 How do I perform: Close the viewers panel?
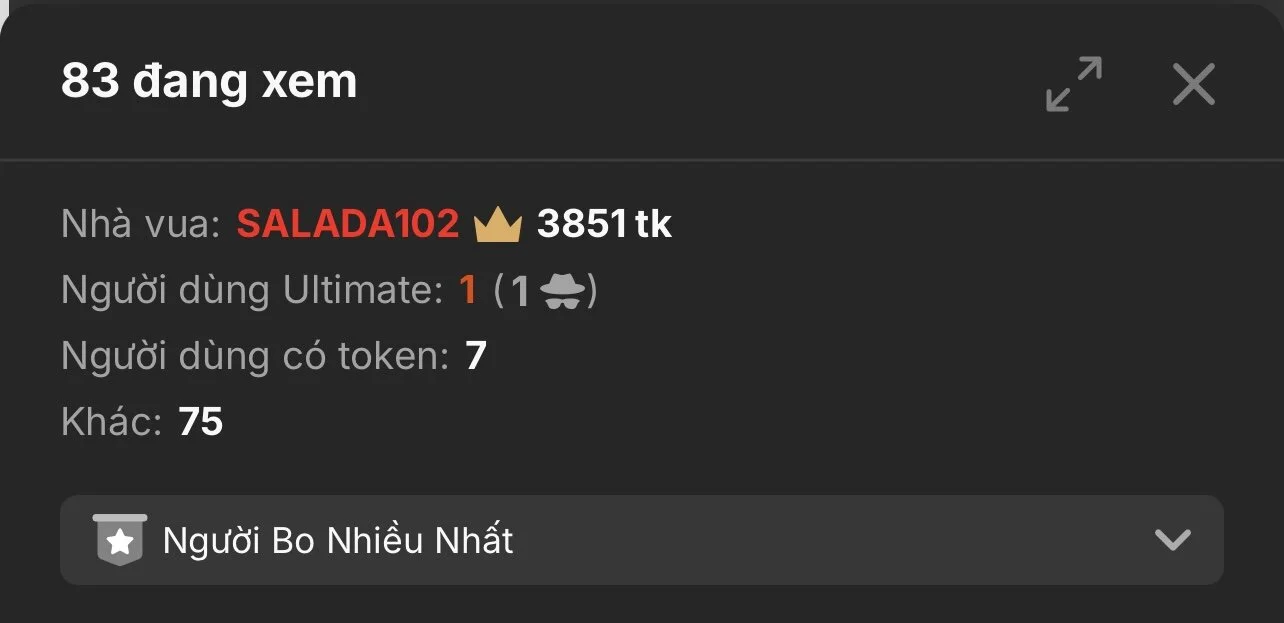click(x=1193, y=84)
